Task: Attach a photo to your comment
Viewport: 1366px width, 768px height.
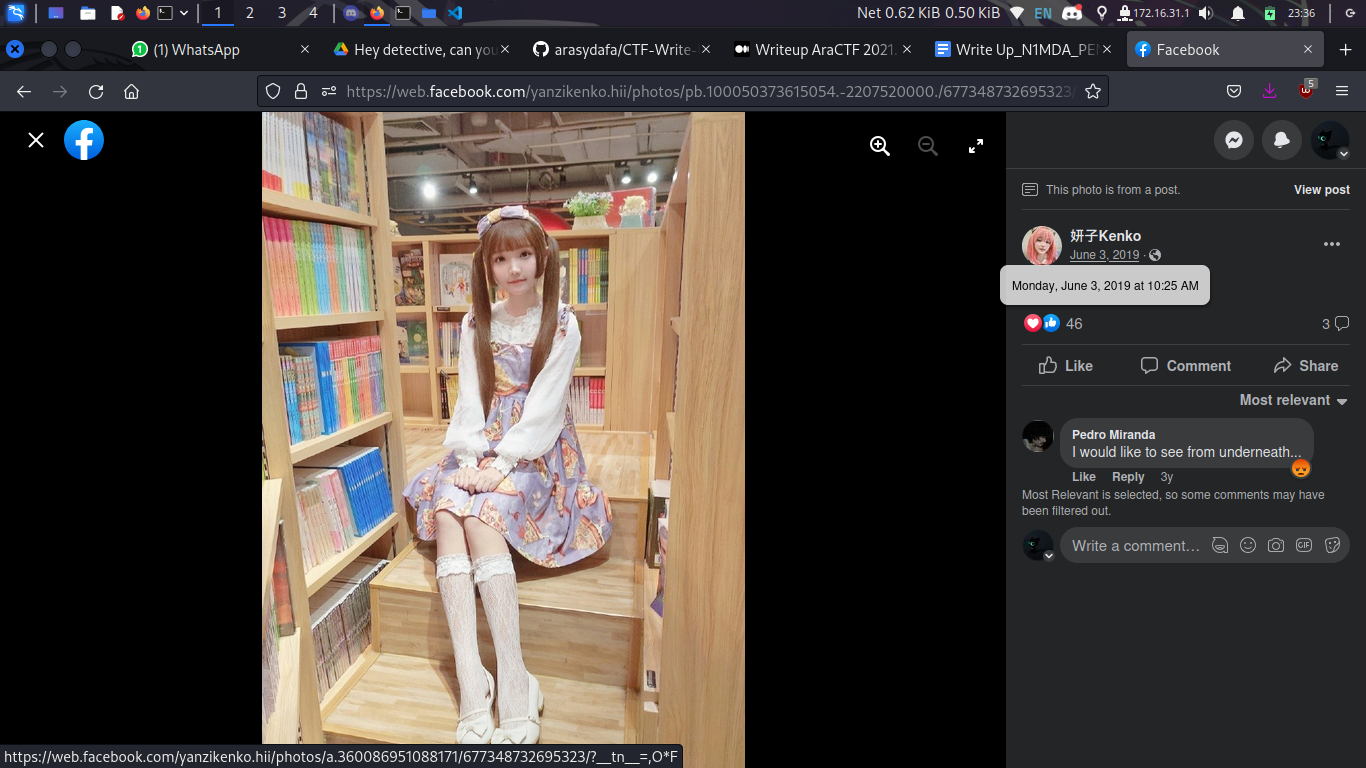Action: [x=1276, y=545]
